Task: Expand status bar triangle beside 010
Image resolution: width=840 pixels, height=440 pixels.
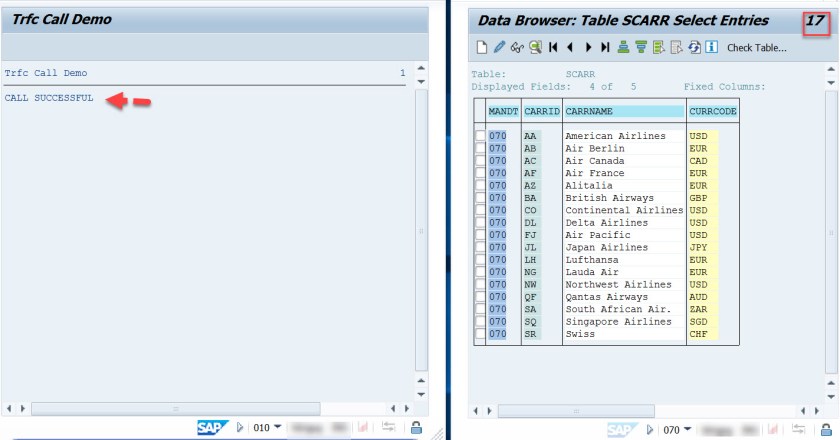Action: click(x=239, y=427)
